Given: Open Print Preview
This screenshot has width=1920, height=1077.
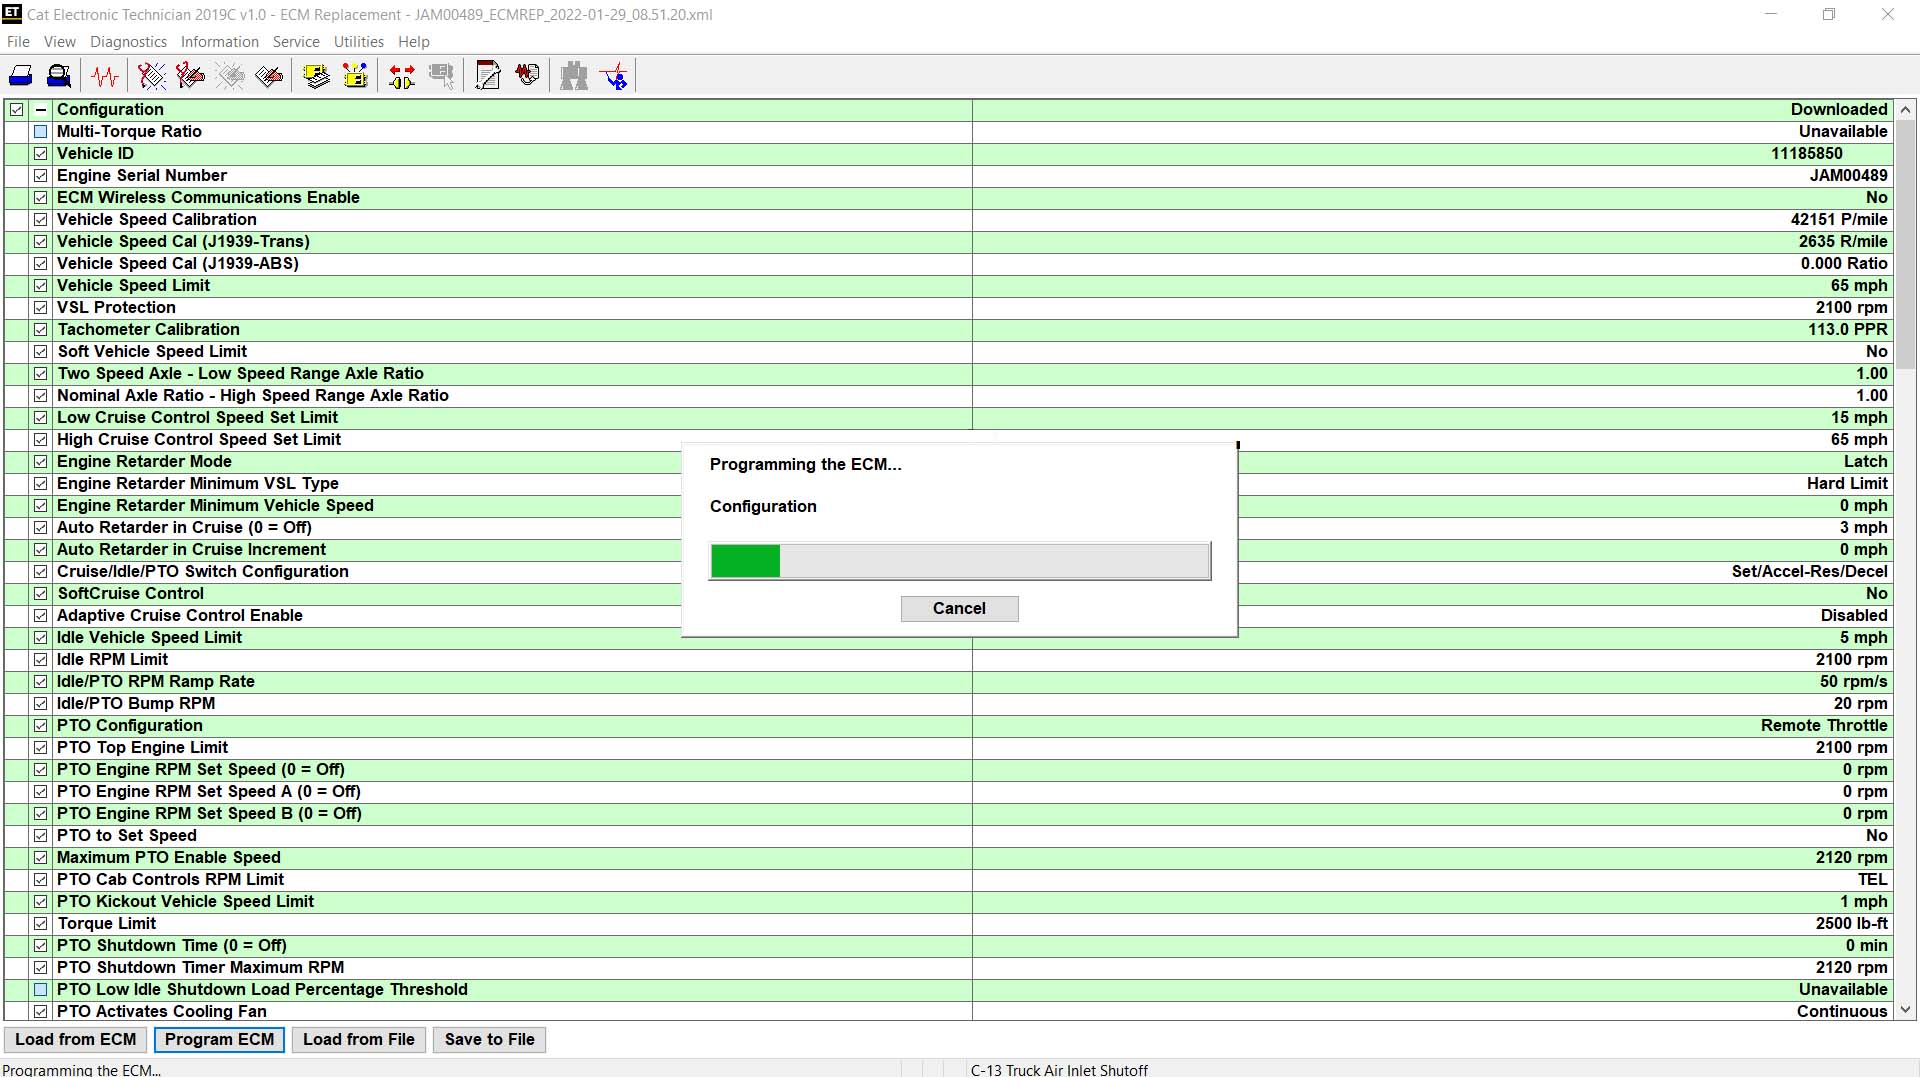Looking at the screenshot, I should click(58, 75).
